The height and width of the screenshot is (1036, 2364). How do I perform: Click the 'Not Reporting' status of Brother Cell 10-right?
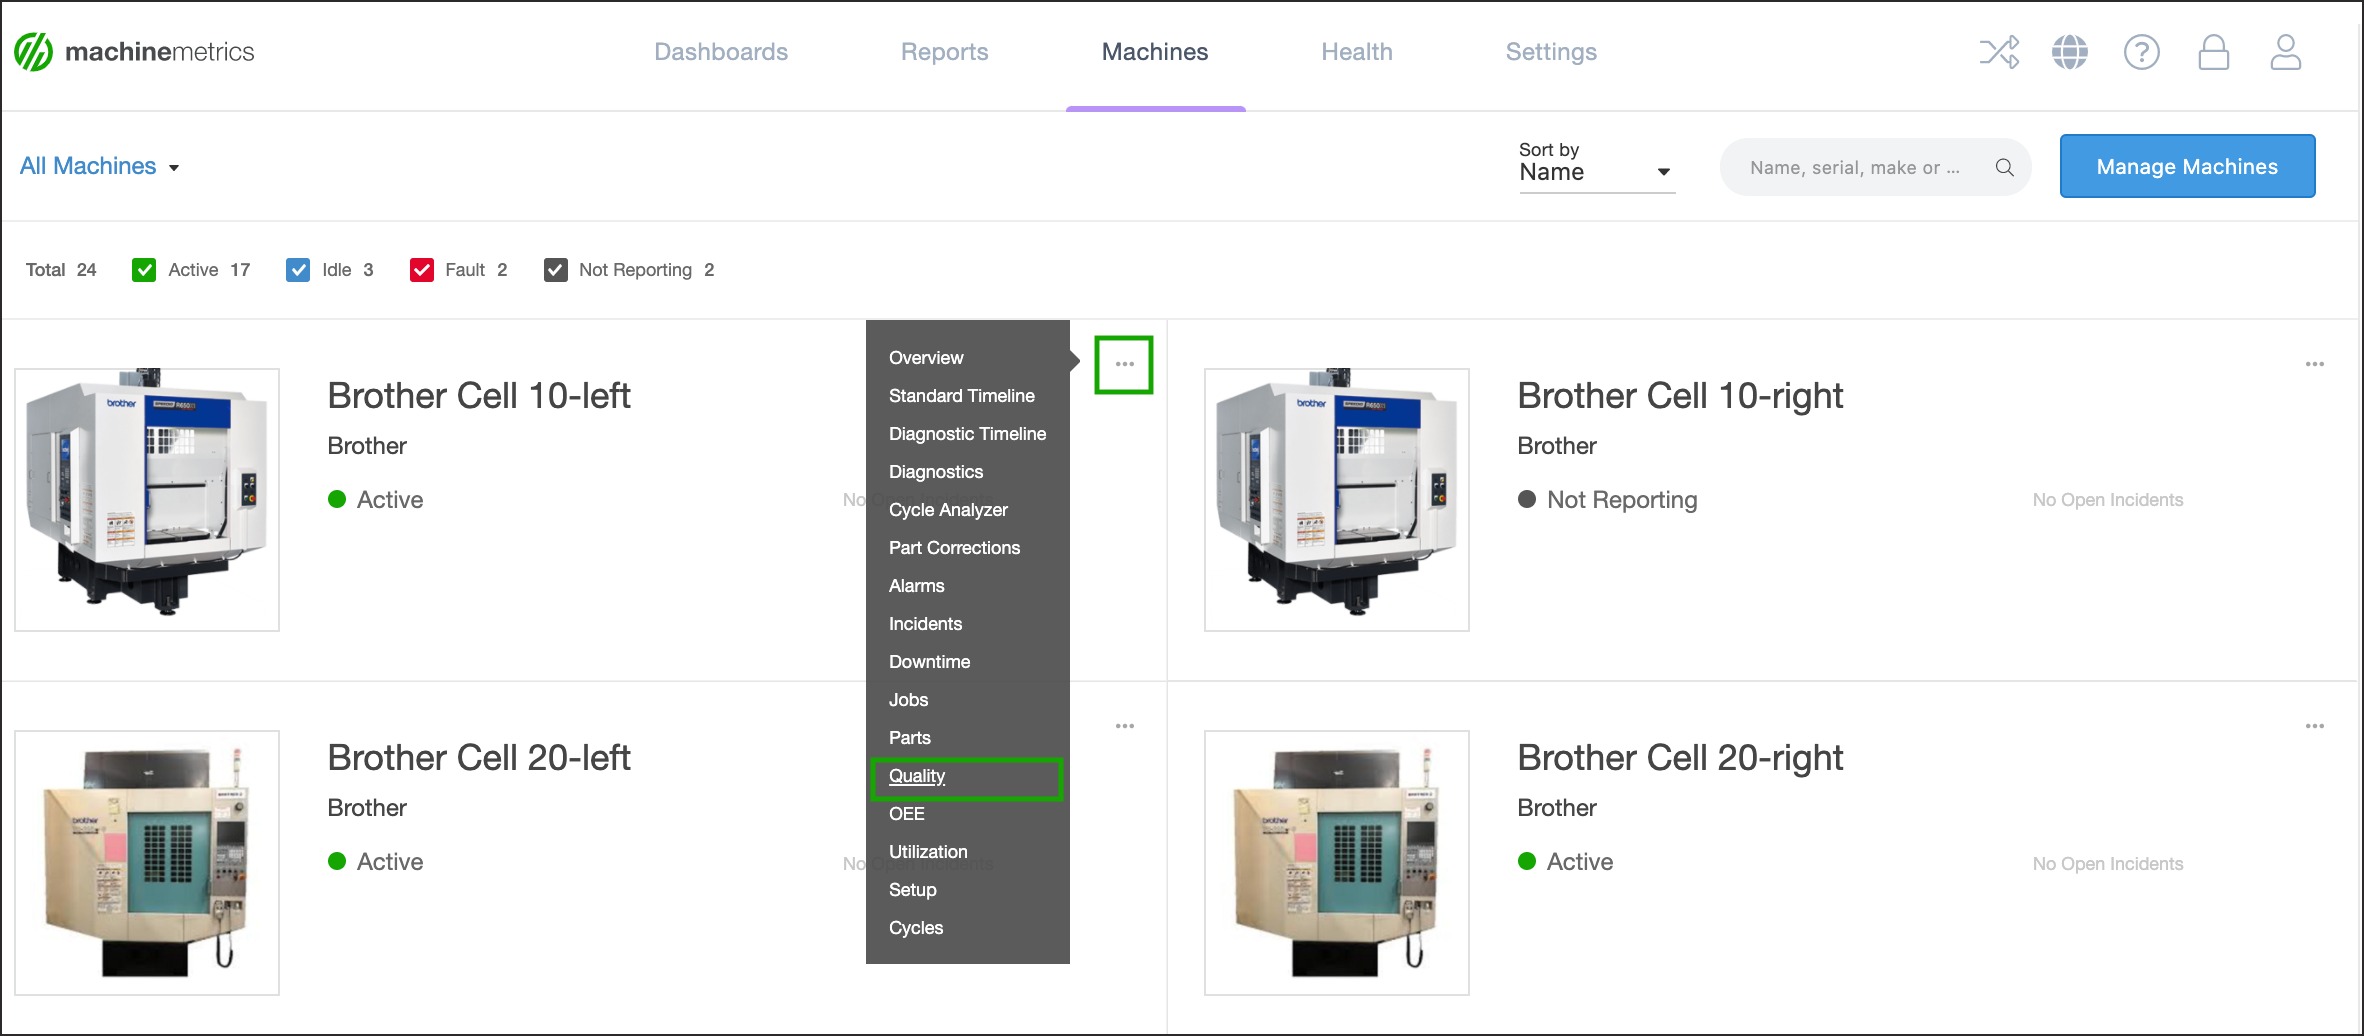coord(1608,500)
